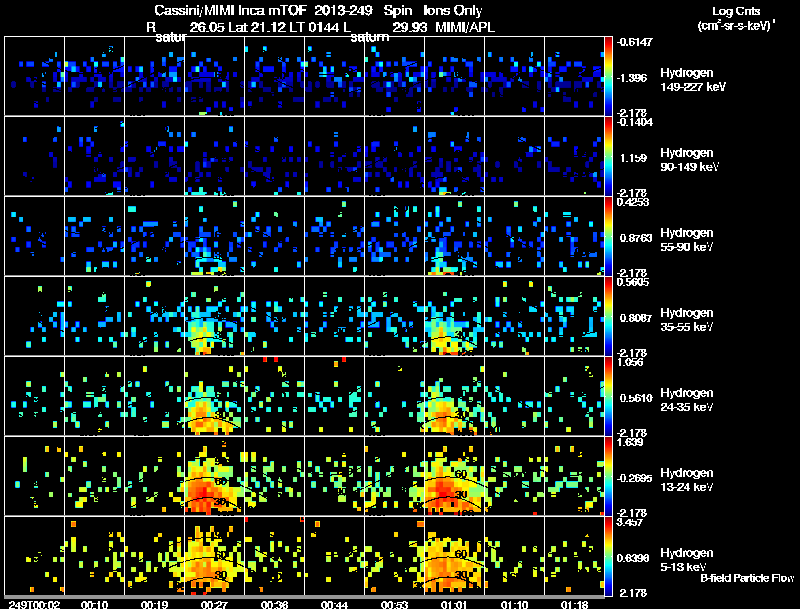The height and width of the screenshot is (609, 800).
Task: Select the 01:01 panel in 13-24 keV row
Action: pos(454,476)
